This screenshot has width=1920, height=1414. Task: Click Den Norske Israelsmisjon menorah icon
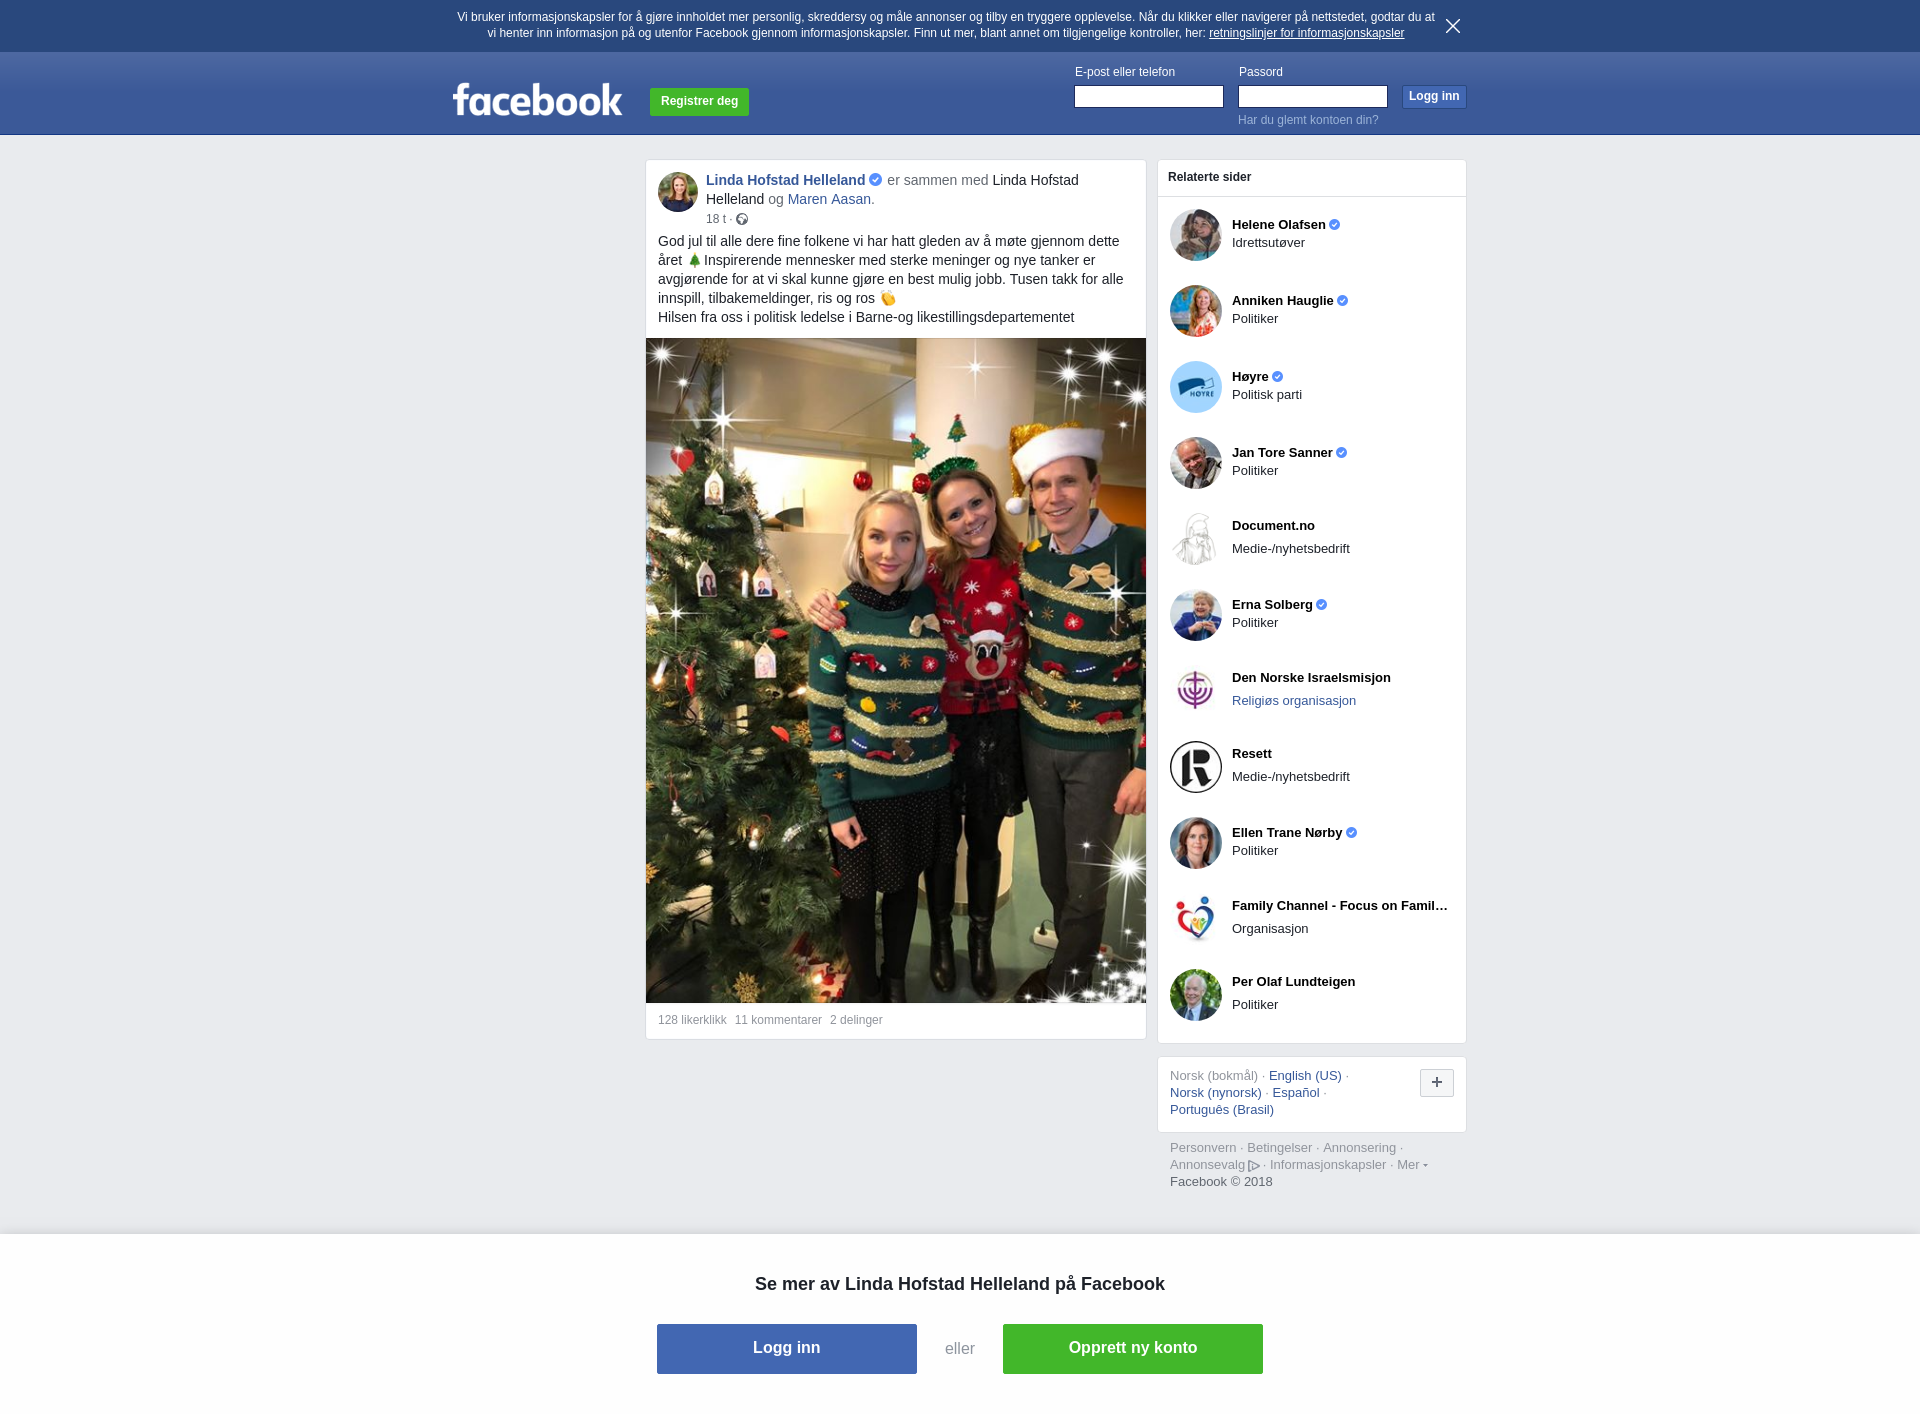[1196, 691]
